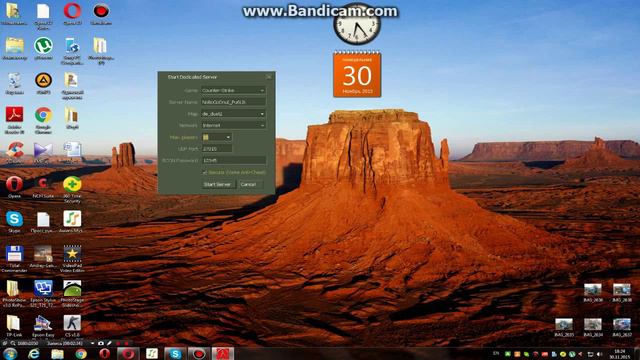Open the uTorrent desktop icon

point(43,49)
